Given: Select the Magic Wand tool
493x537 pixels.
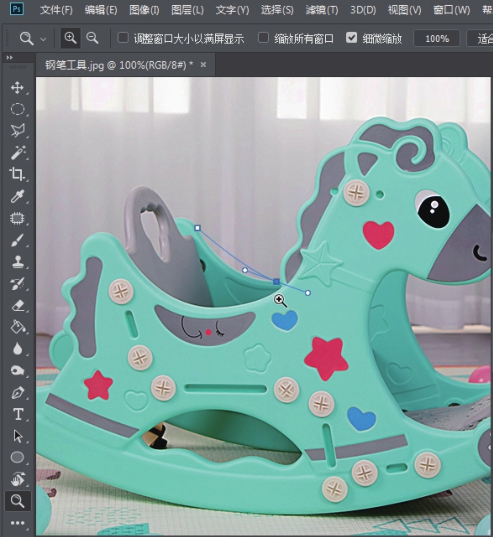Looking at the screenshot, I should pos(18,152).
